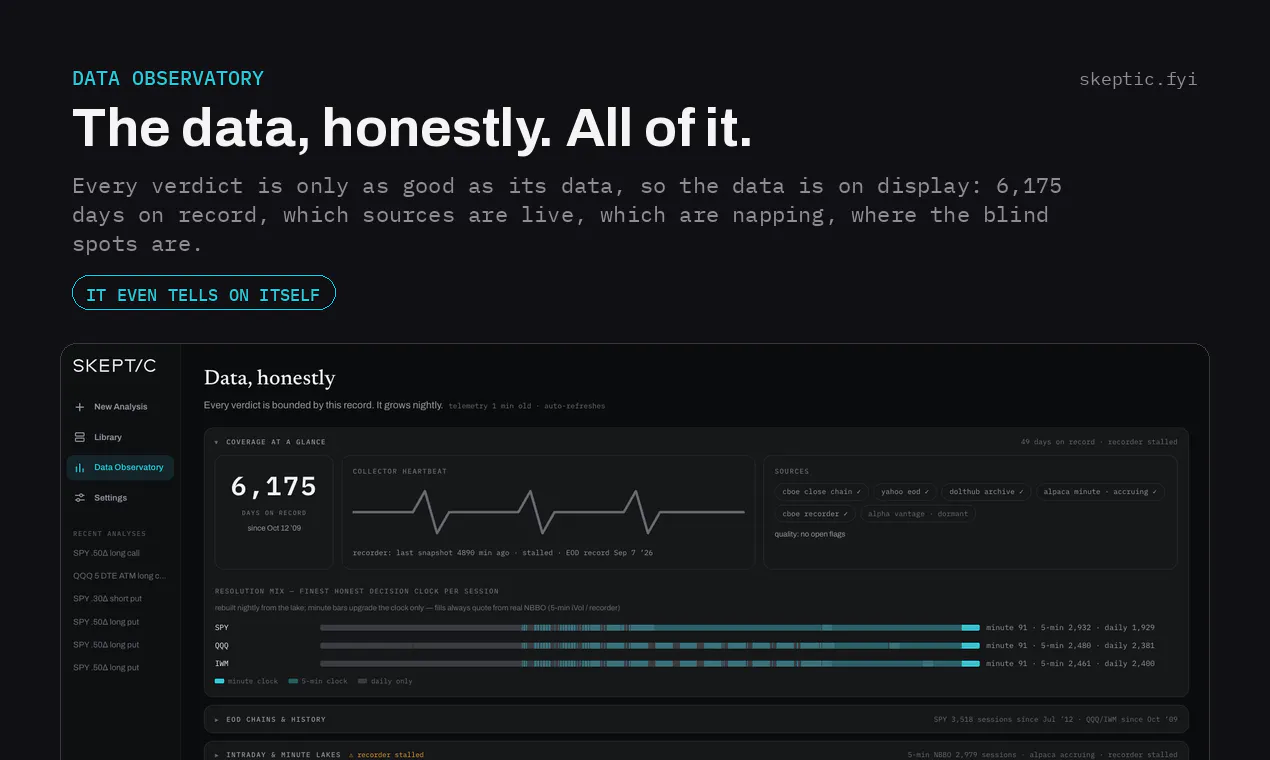Click the SOURCES panel heading

pos(792,471)
